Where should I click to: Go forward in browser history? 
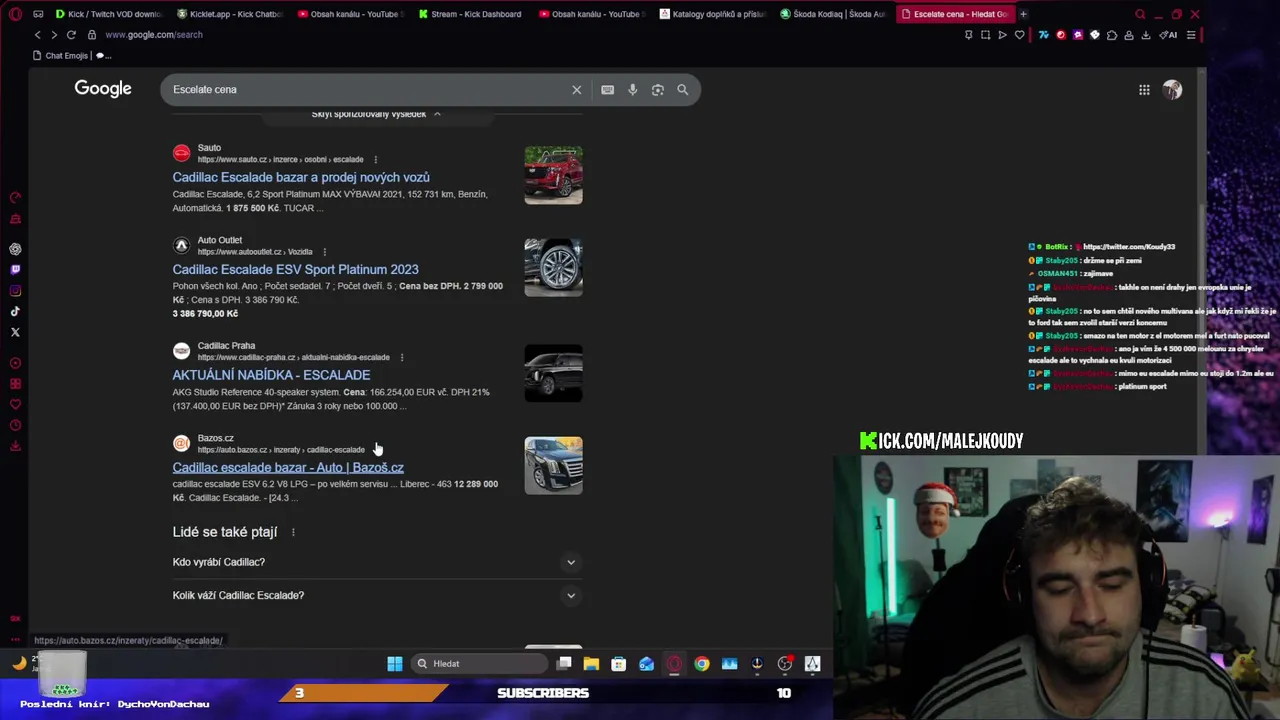tap(54, 35)
